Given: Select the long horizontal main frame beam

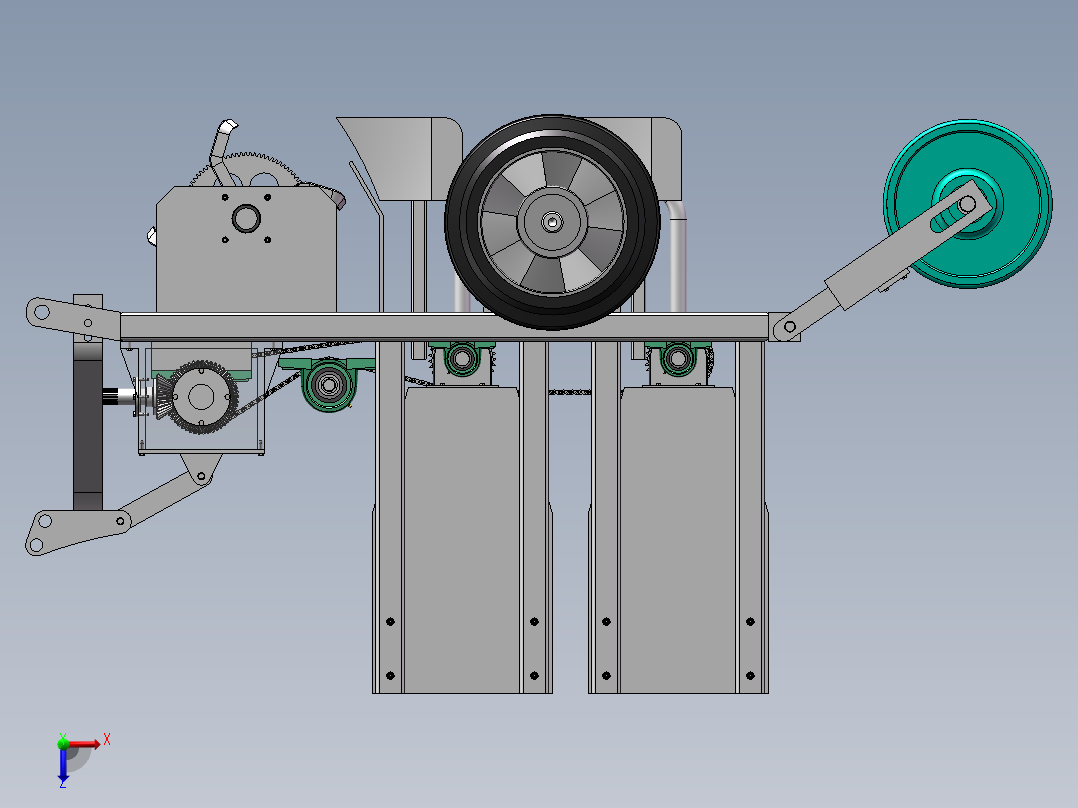Looking at the screenshot, I should (x=443, y=326).
